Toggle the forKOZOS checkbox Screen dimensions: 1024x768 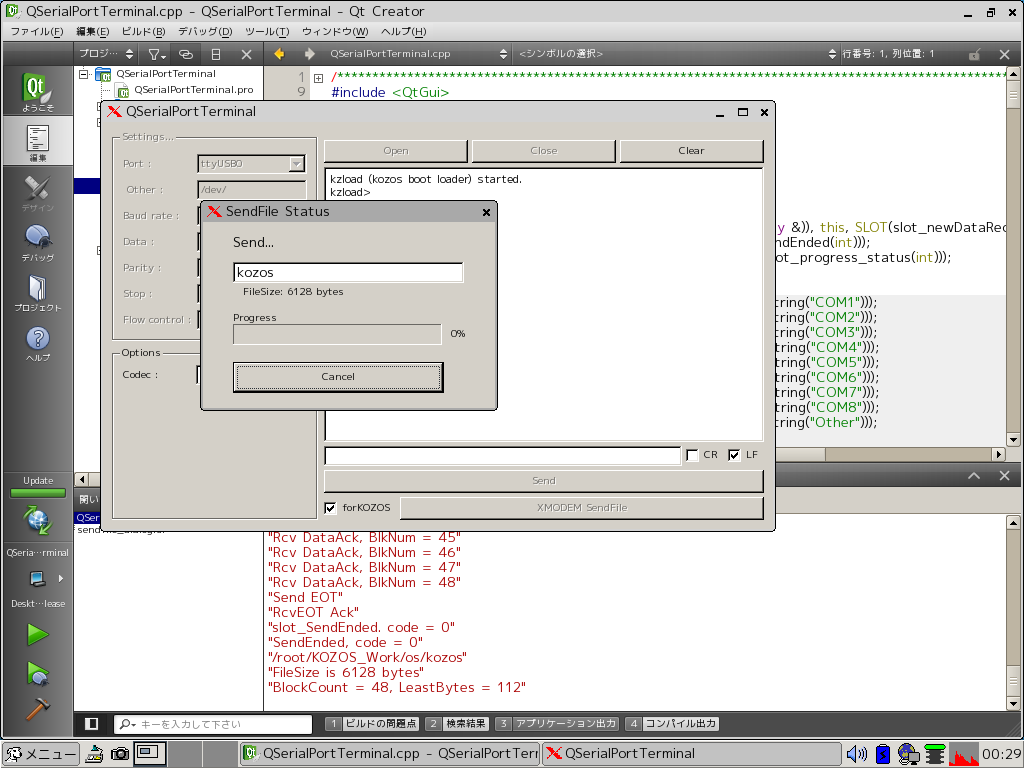[331, 508]
